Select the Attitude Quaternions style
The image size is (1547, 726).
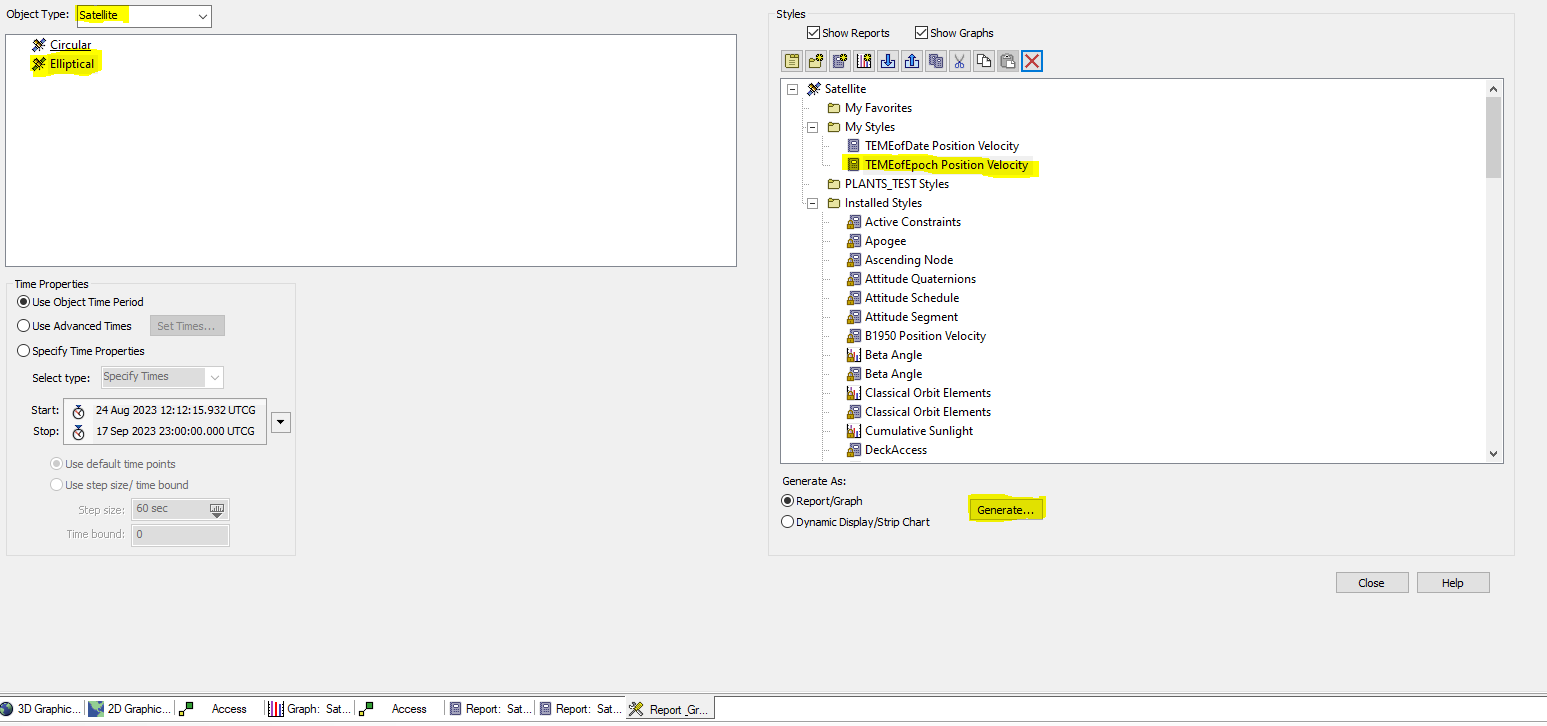point(920,279)
